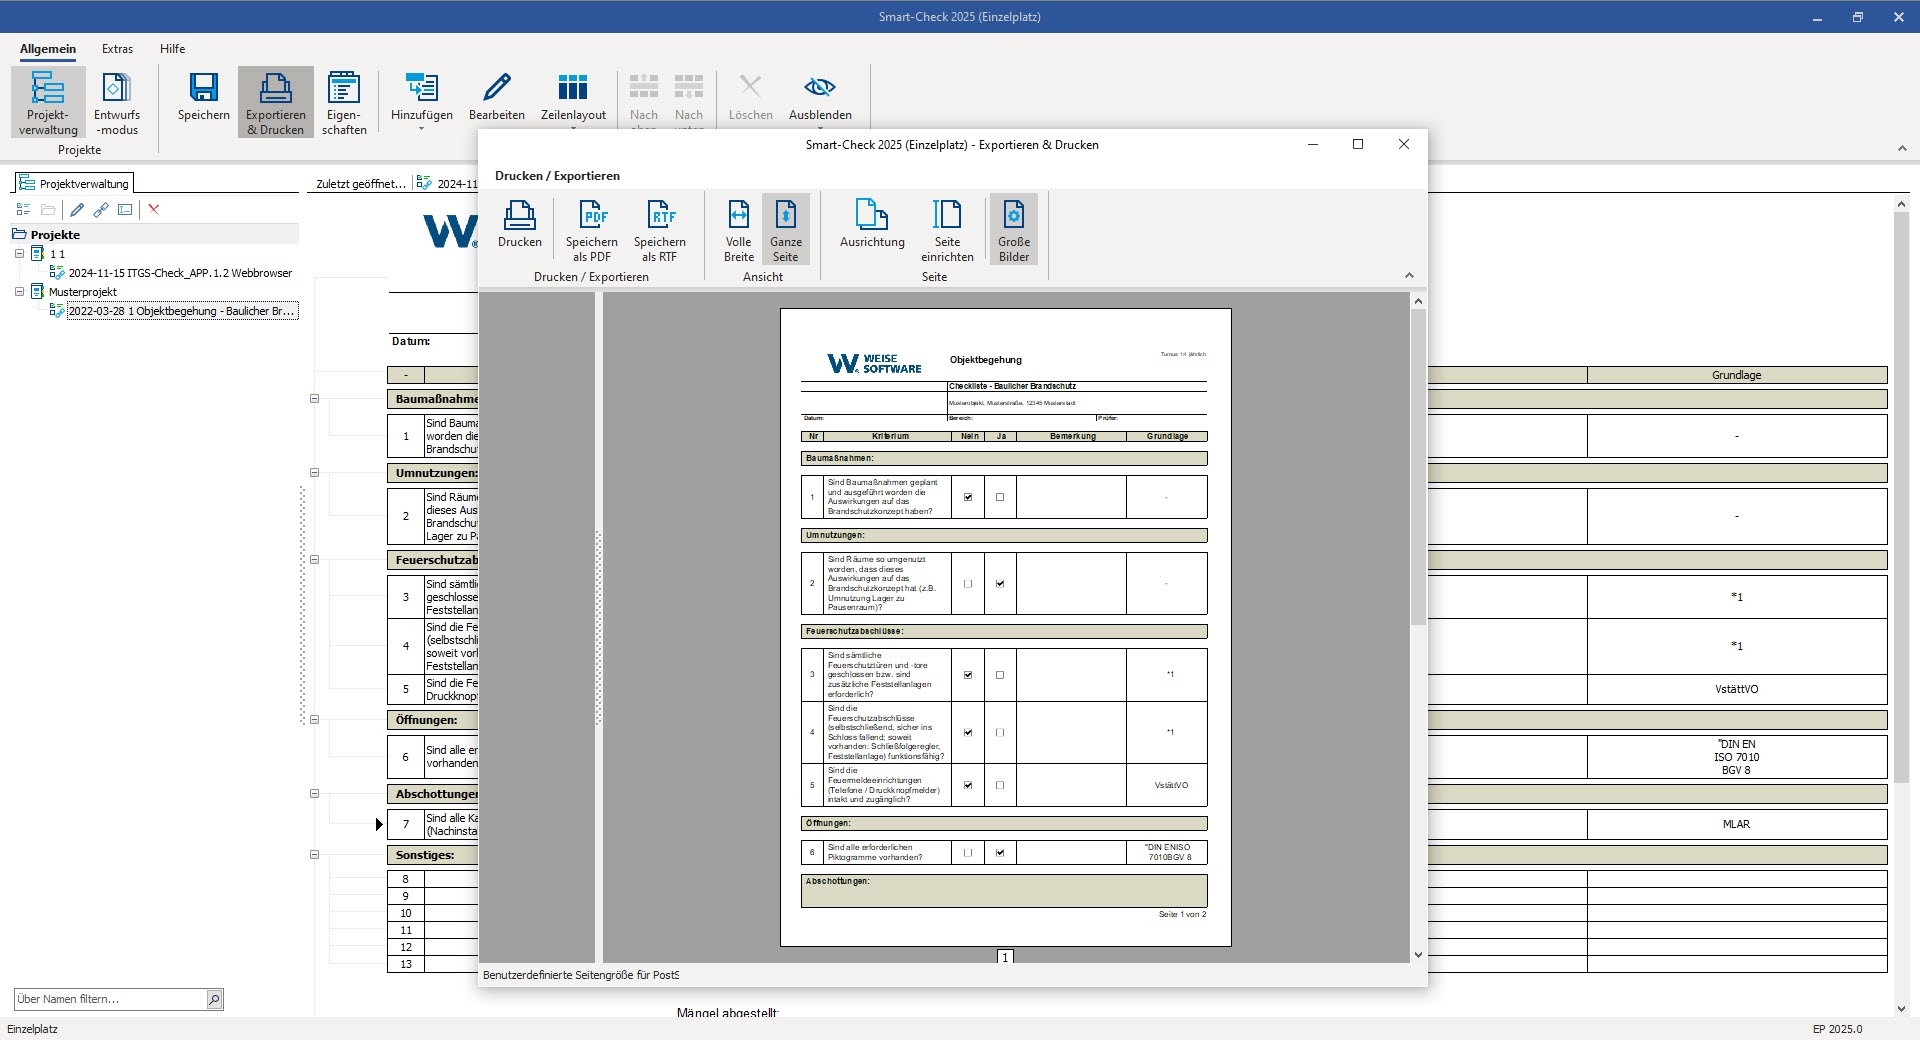Click the chain link icon in project toolbar
The image size is (1920, 1040).
pos(101,210)
